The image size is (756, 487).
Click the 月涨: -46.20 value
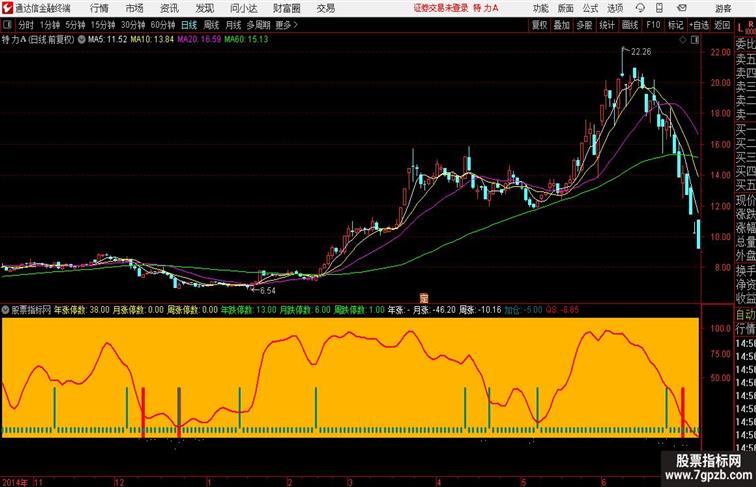434,310
